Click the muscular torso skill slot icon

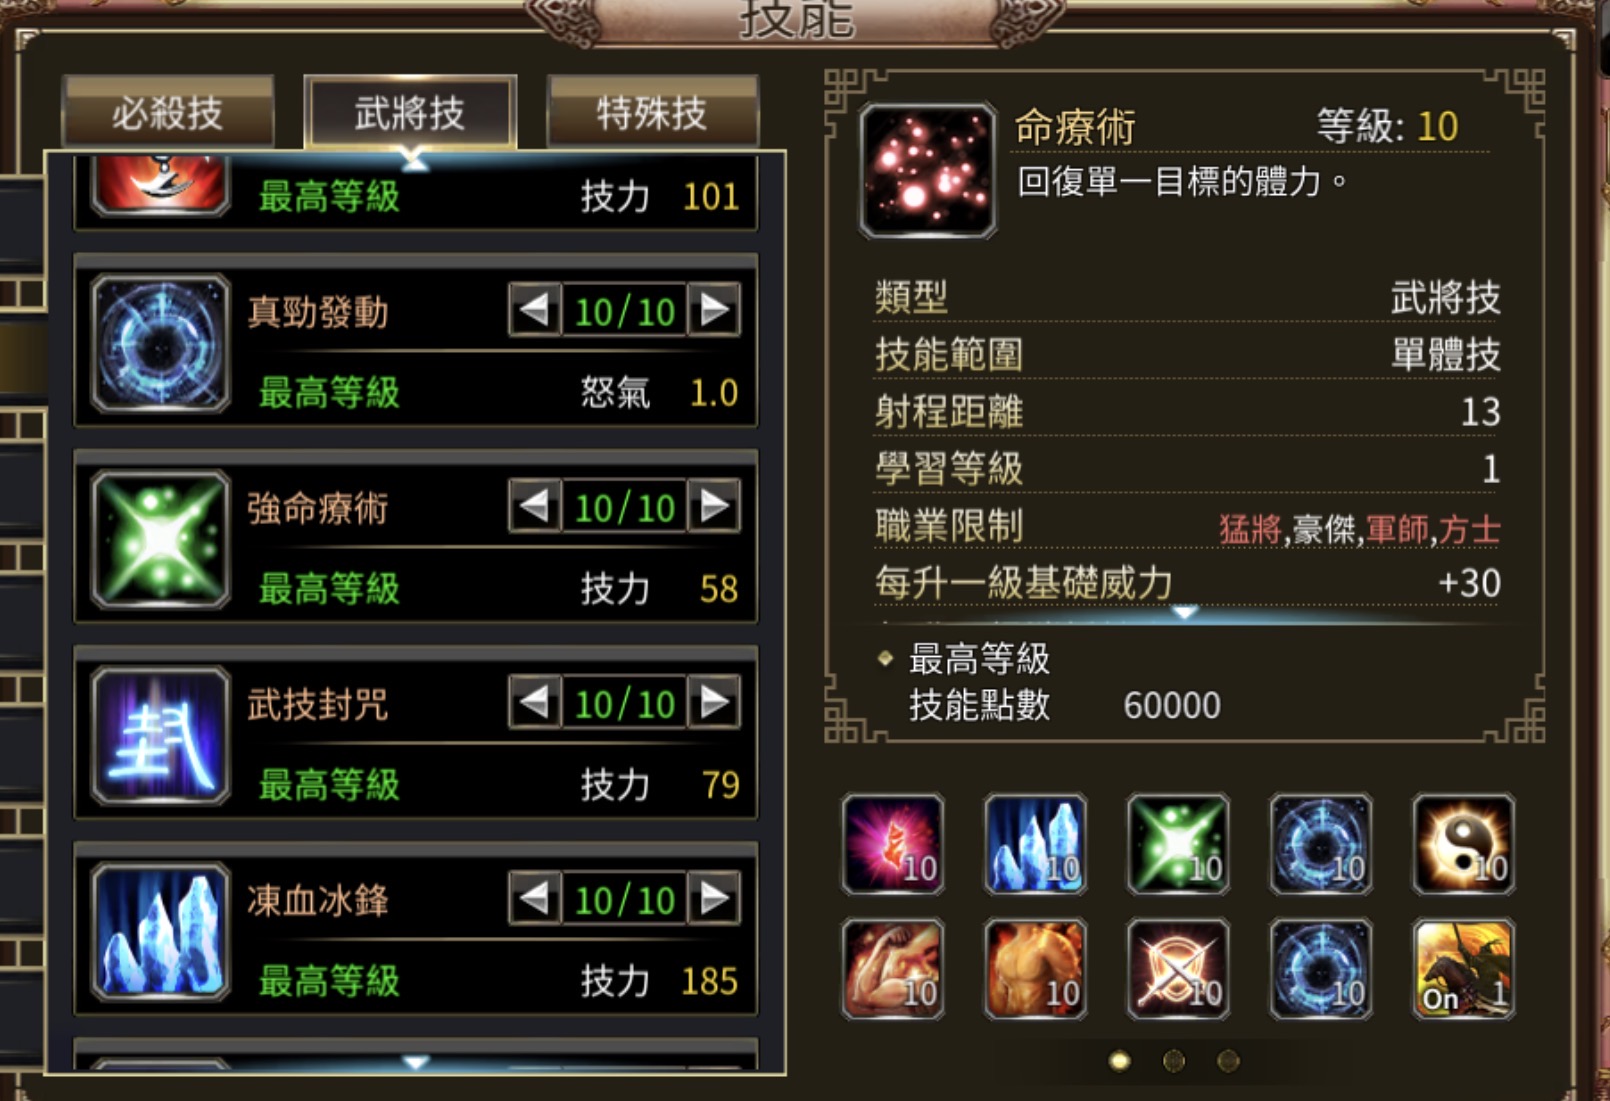click(1035, 969)
